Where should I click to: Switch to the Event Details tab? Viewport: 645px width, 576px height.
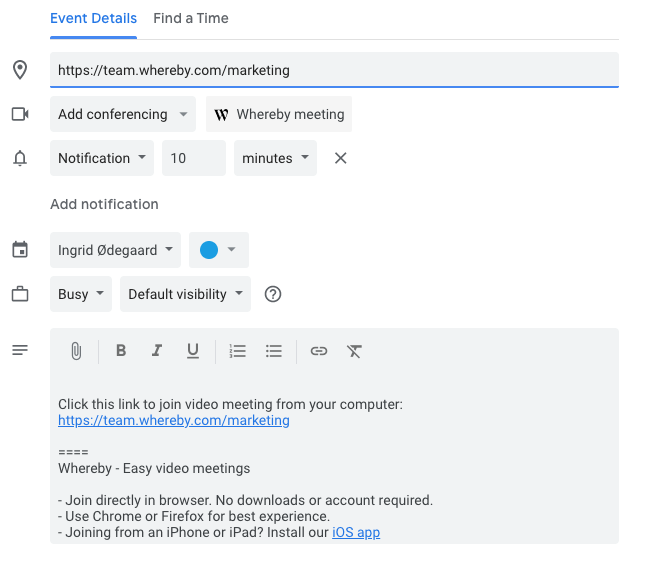(93, 19)
